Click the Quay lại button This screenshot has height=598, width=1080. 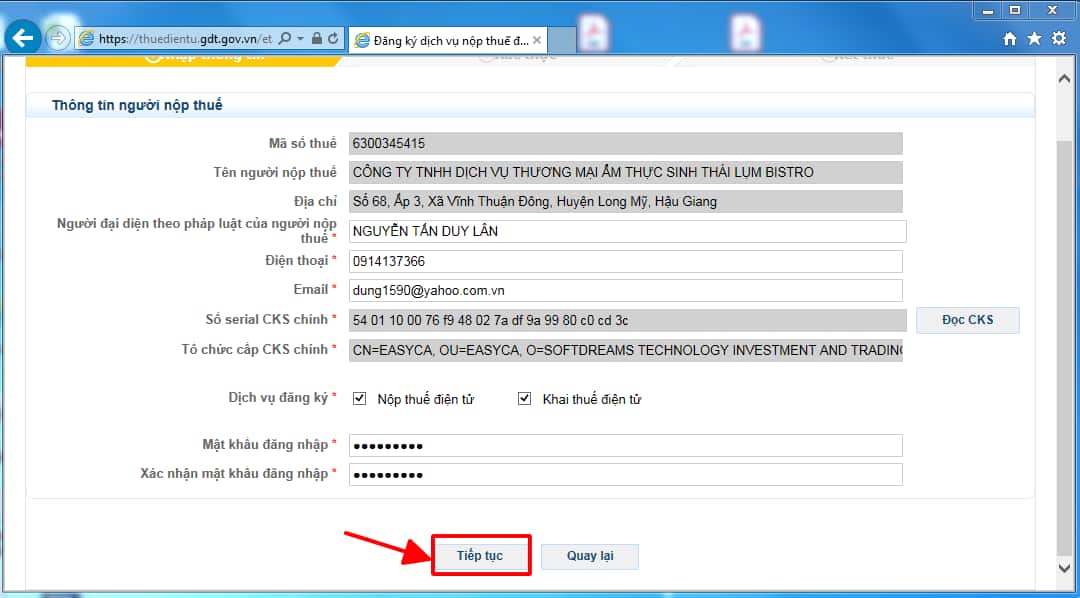click(589, 556)
